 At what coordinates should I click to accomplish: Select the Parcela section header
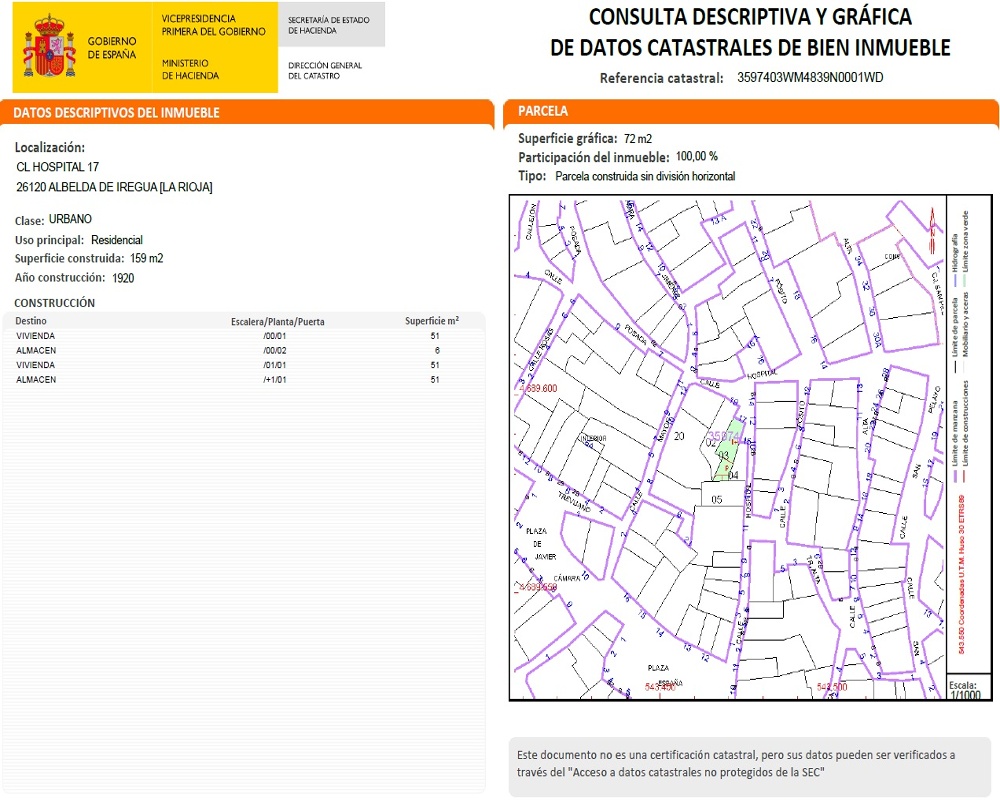543,111
